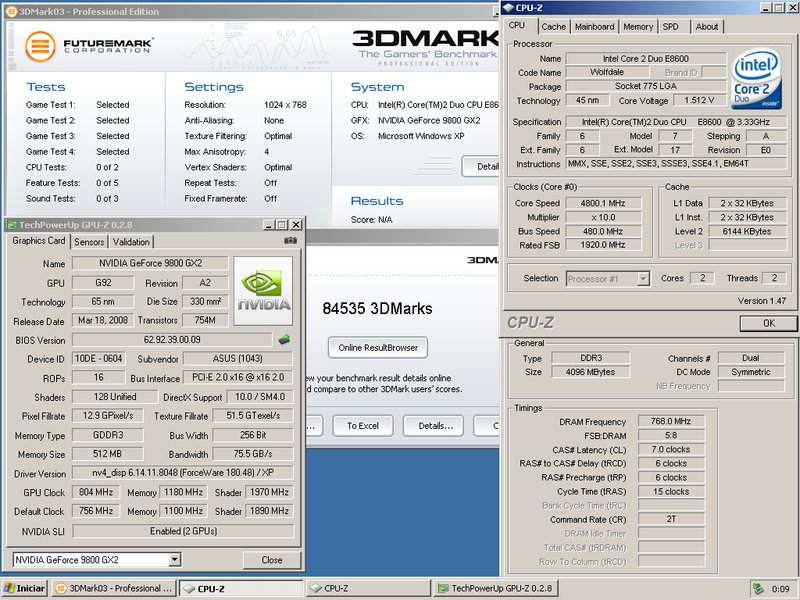The image size is (800, 600).
Task: Click the Level 2 cache value 6144 KBytes
Action: pos(746,231)
